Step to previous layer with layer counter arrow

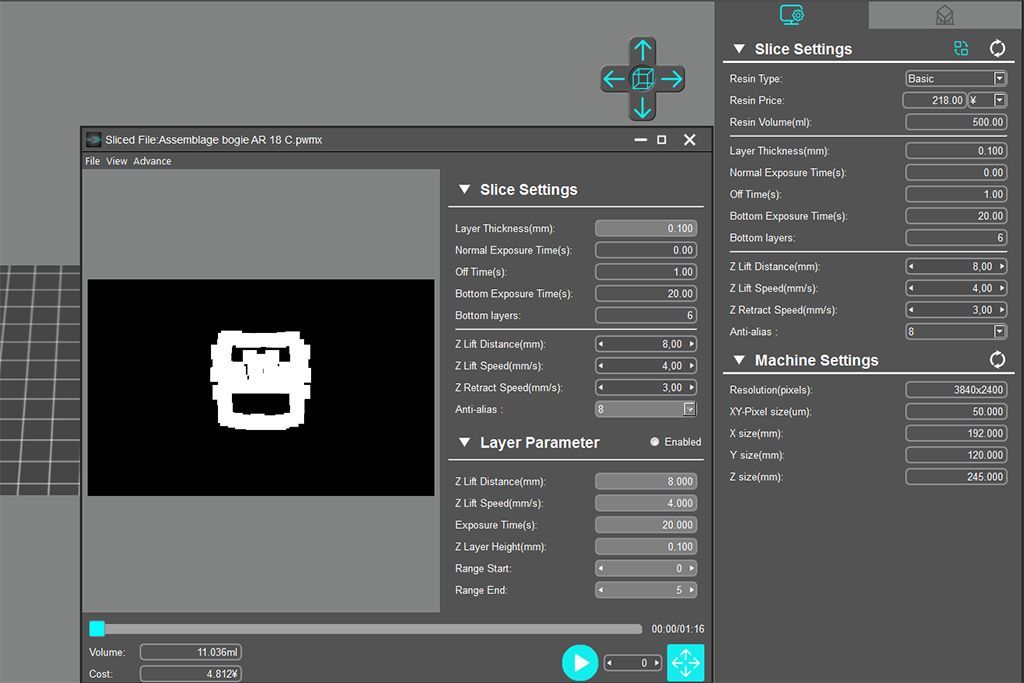point(609,663)
